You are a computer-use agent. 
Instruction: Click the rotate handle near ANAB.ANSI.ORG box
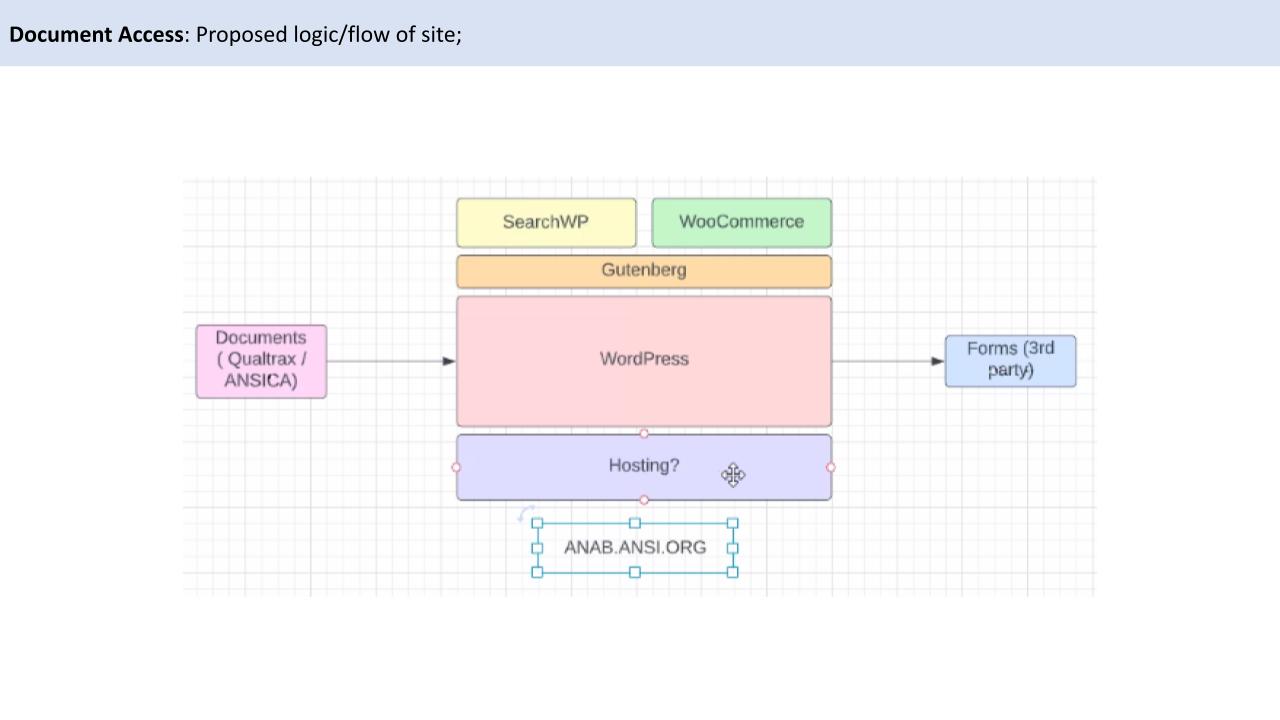coord(525,514)
